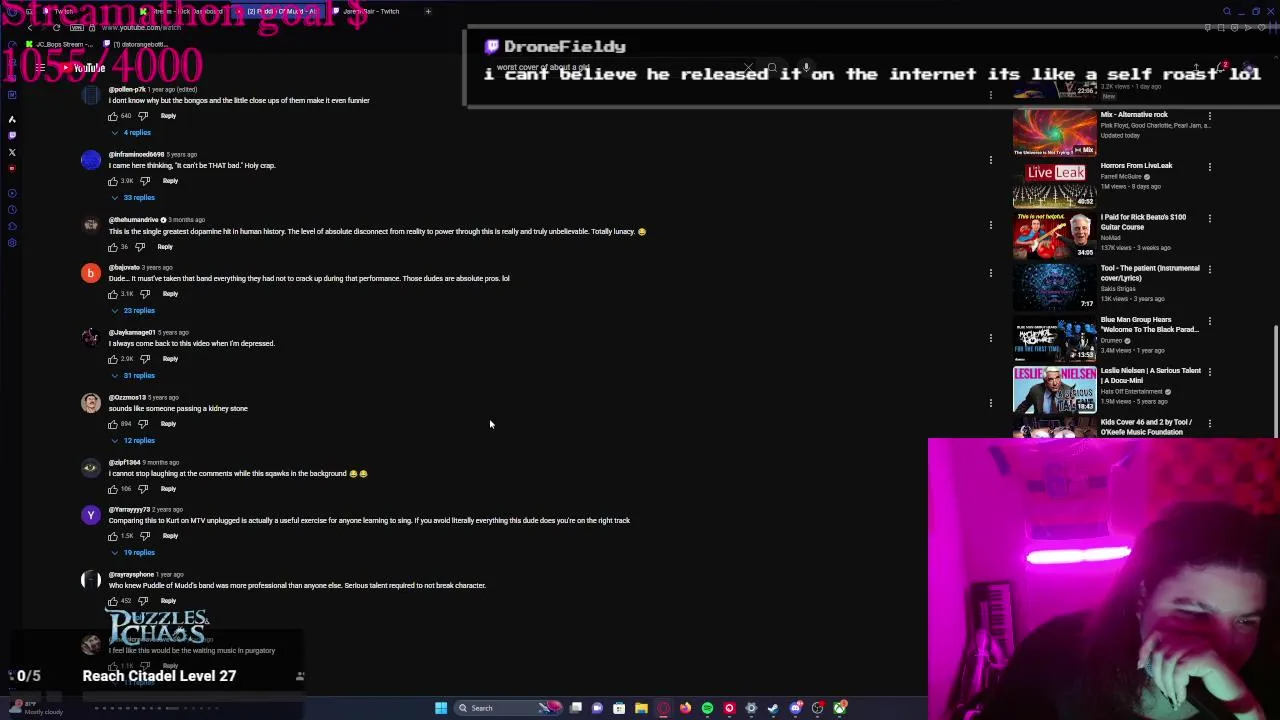Open options menu for Rick Beato guitar course video
Image resolution: width=1280 pixels, height=720 pixels.
1210,218
